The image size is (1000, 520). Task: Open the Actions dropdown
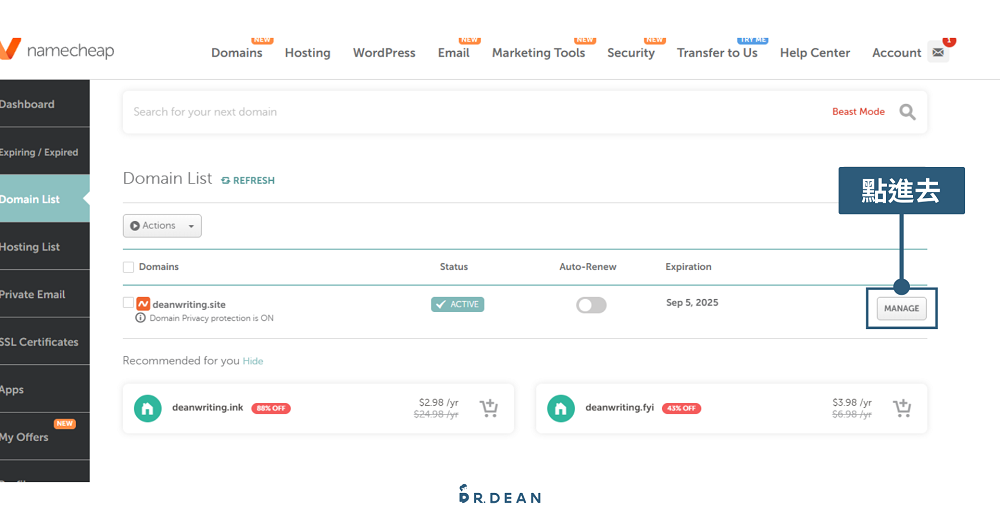click(162, 226)
